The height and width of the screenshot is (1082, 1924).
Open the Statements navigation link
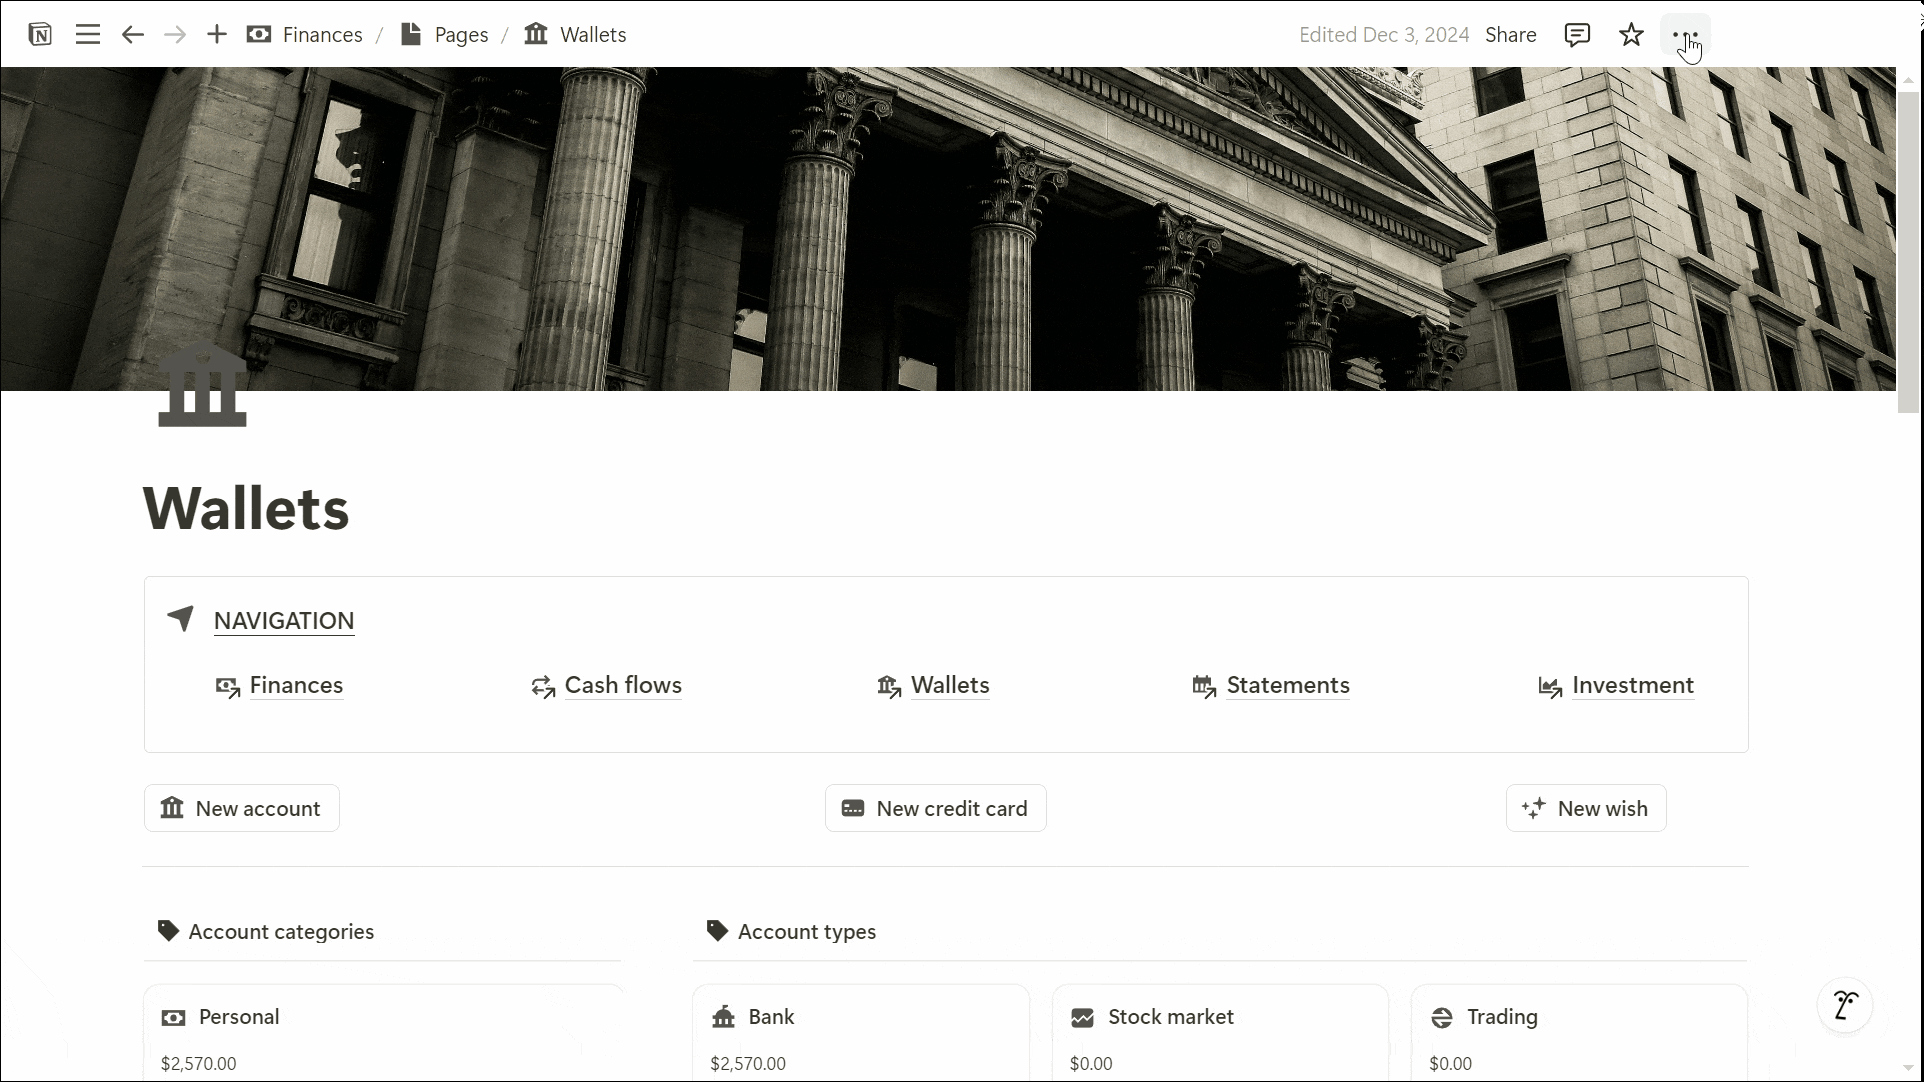click(1287, 685)
